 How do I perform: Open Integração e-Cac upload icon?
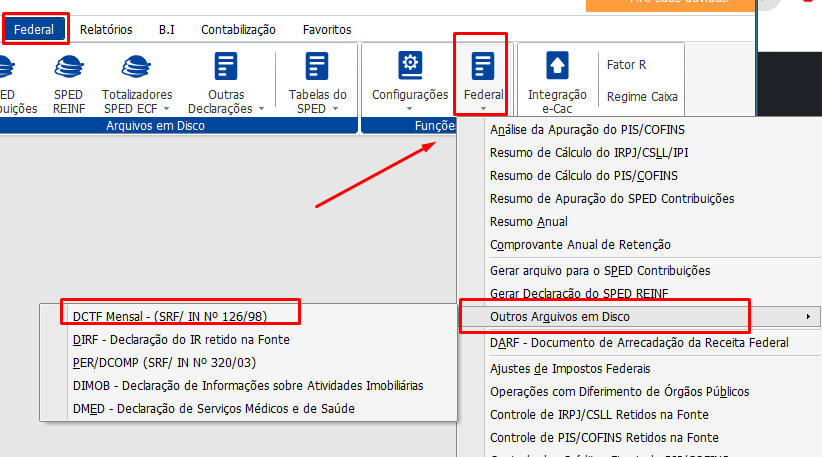click(x=557, y=66)
